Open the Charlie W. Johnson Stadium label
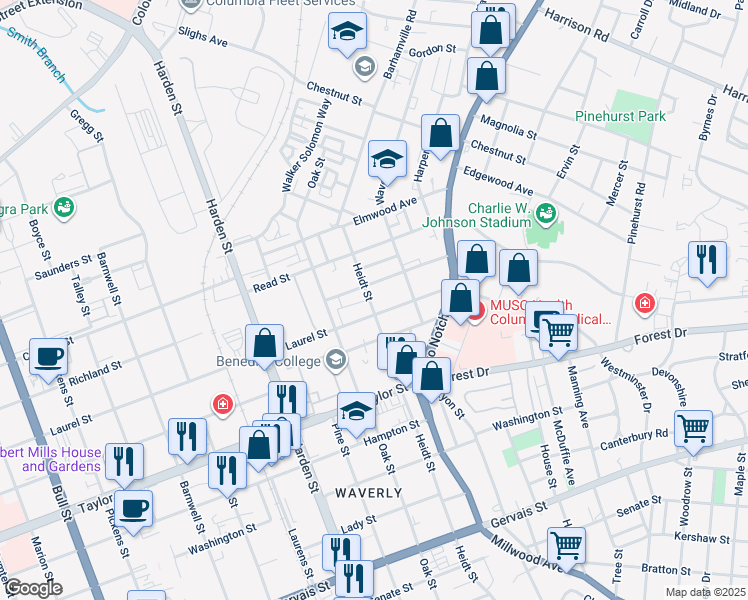The image size is (748, 600). click(477, 215)
